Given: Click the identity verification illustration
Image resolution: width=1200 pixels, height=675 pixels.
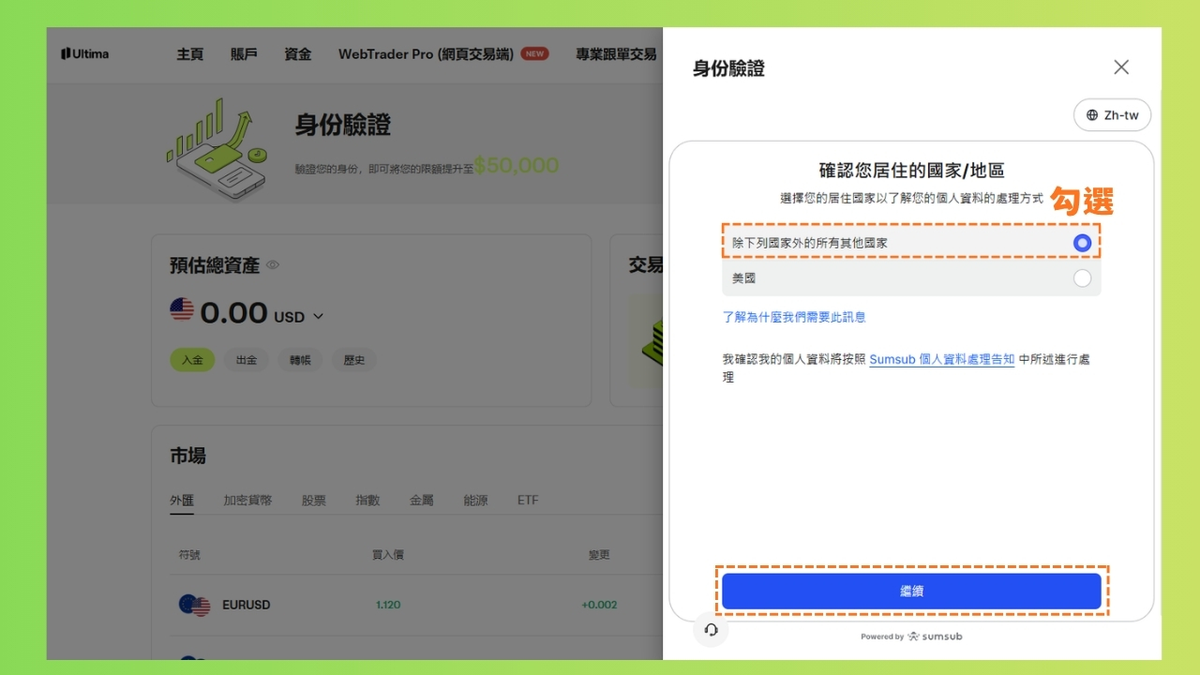Looking at the screenshot, I should point(217,148).
